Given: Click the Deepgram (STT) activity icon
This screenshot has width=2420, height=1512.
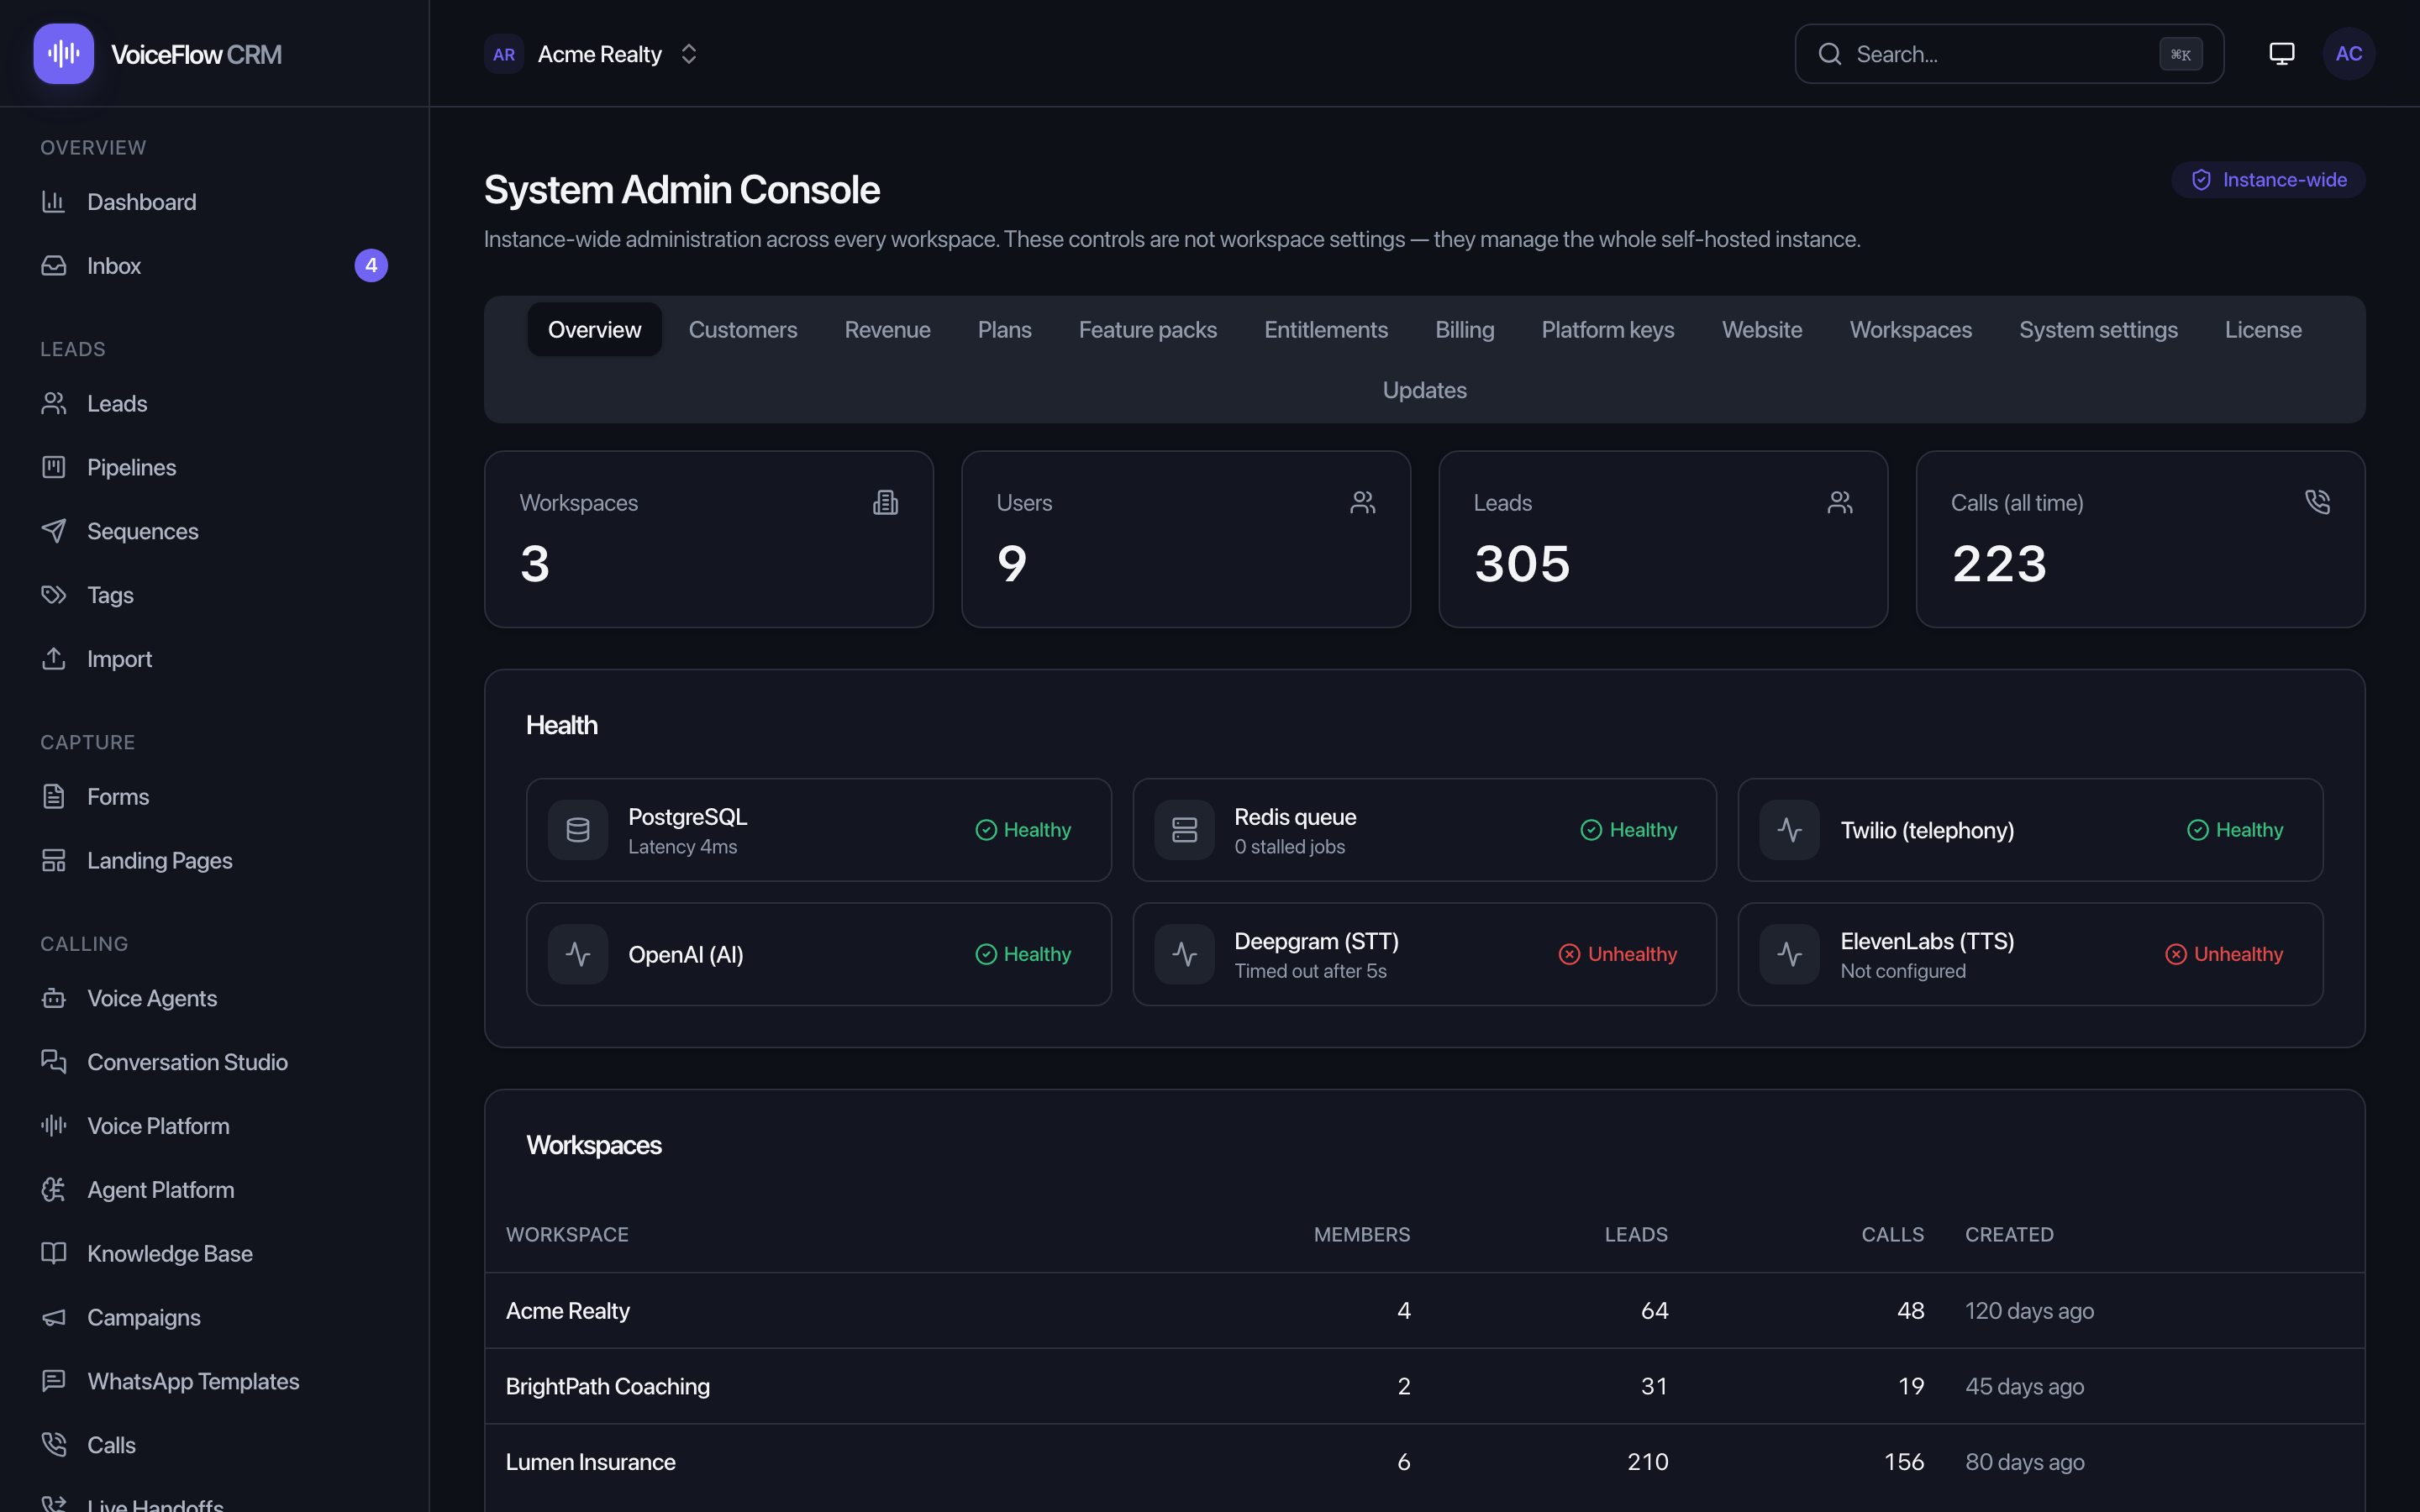Looking at the screenshot, I should (1185, 954).
